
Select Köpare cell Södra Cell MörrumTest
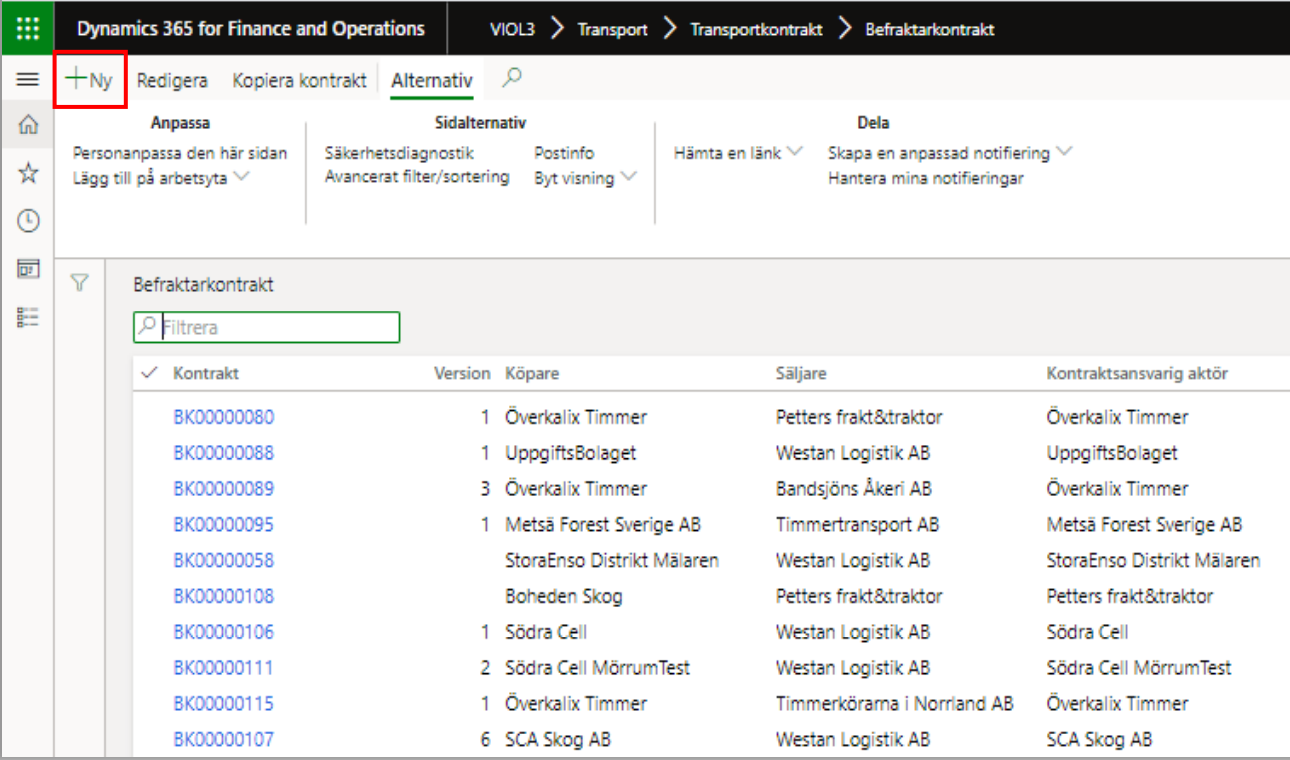598,668
